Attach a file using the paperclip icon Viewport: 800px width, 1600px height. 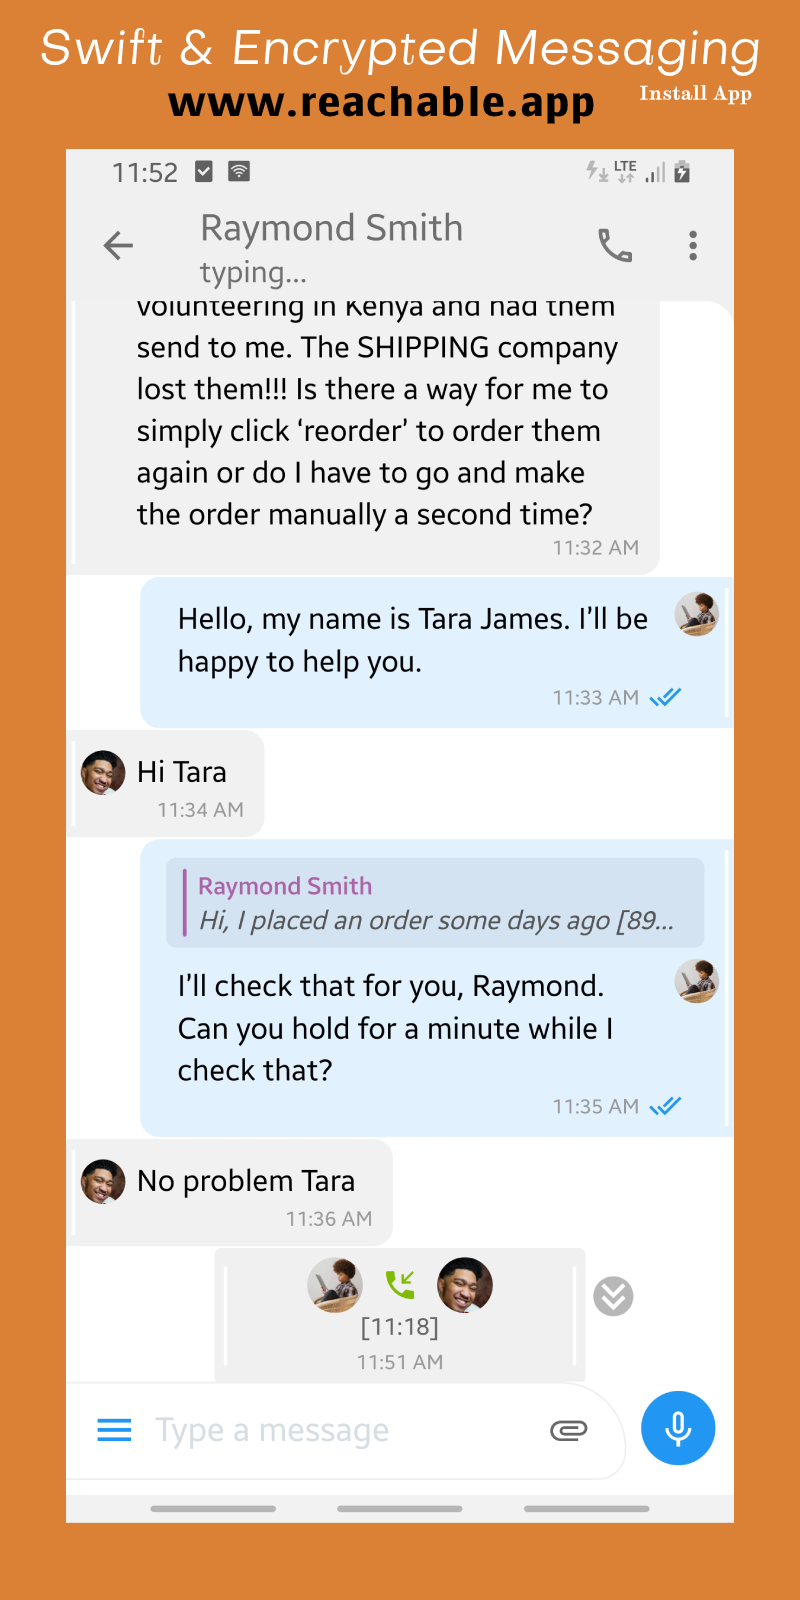coord(569,1430)
